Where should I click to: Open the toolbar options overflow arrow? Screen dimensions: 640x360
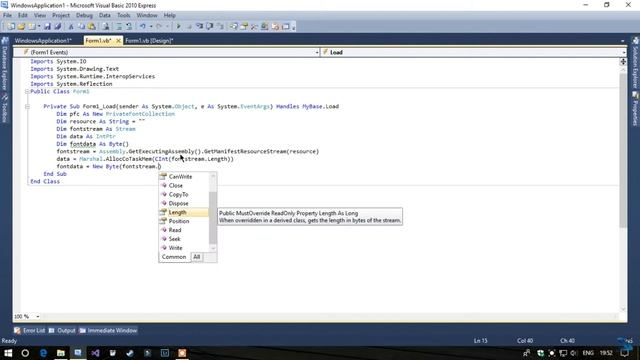293,27
